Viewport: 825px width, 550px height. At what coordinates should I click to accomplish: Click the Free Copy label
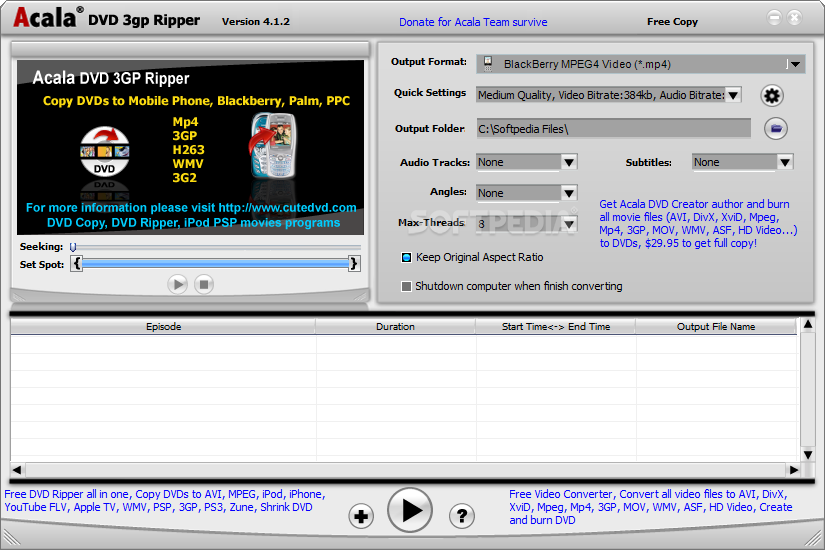coord(672,22)
